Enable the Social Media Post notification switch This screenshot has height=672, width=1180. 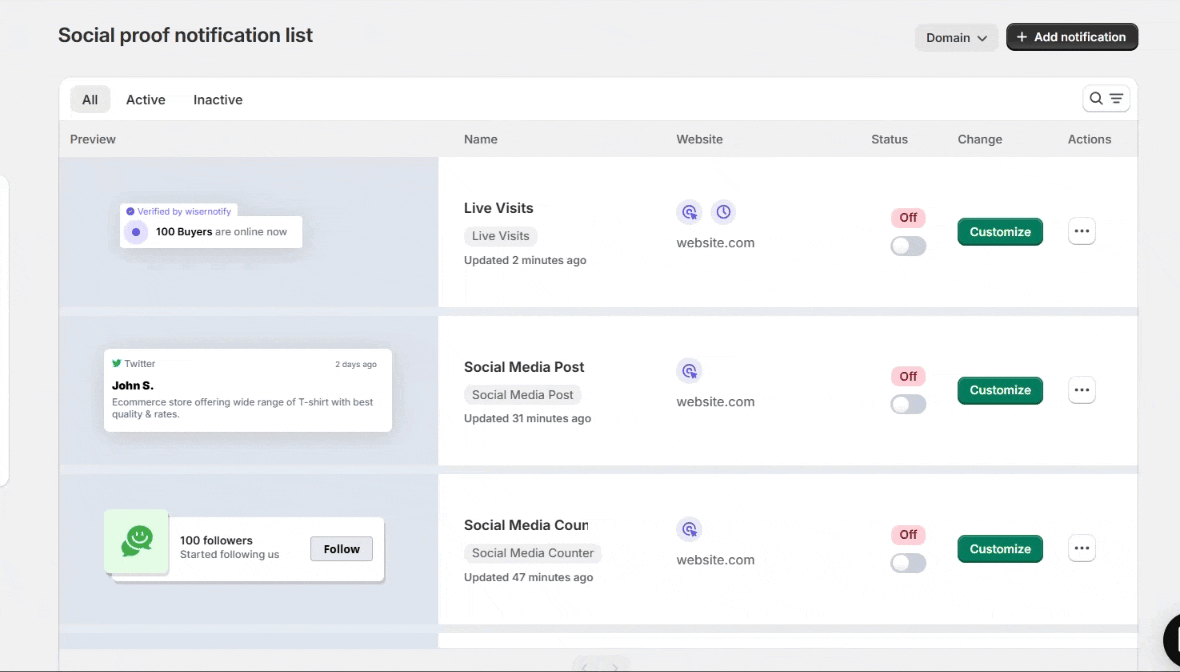click(x=908, y=404)
